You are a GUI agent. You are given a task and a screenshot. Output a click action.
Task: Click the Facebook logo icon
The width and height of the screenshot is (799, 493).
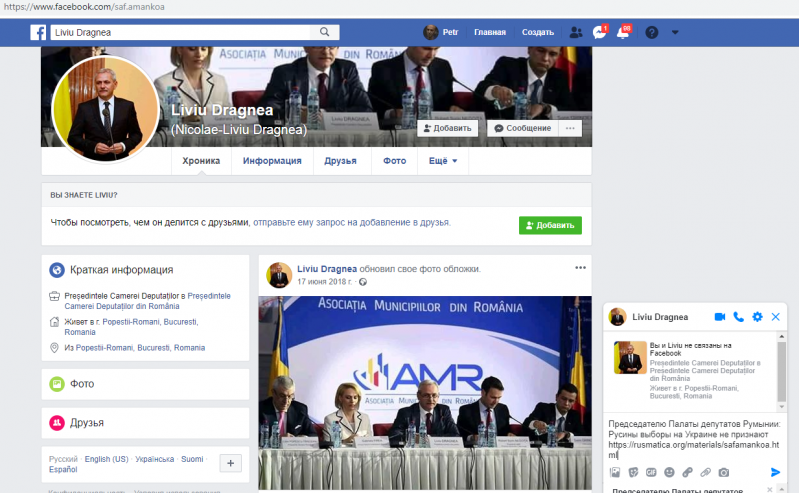(x=38, y=32)
